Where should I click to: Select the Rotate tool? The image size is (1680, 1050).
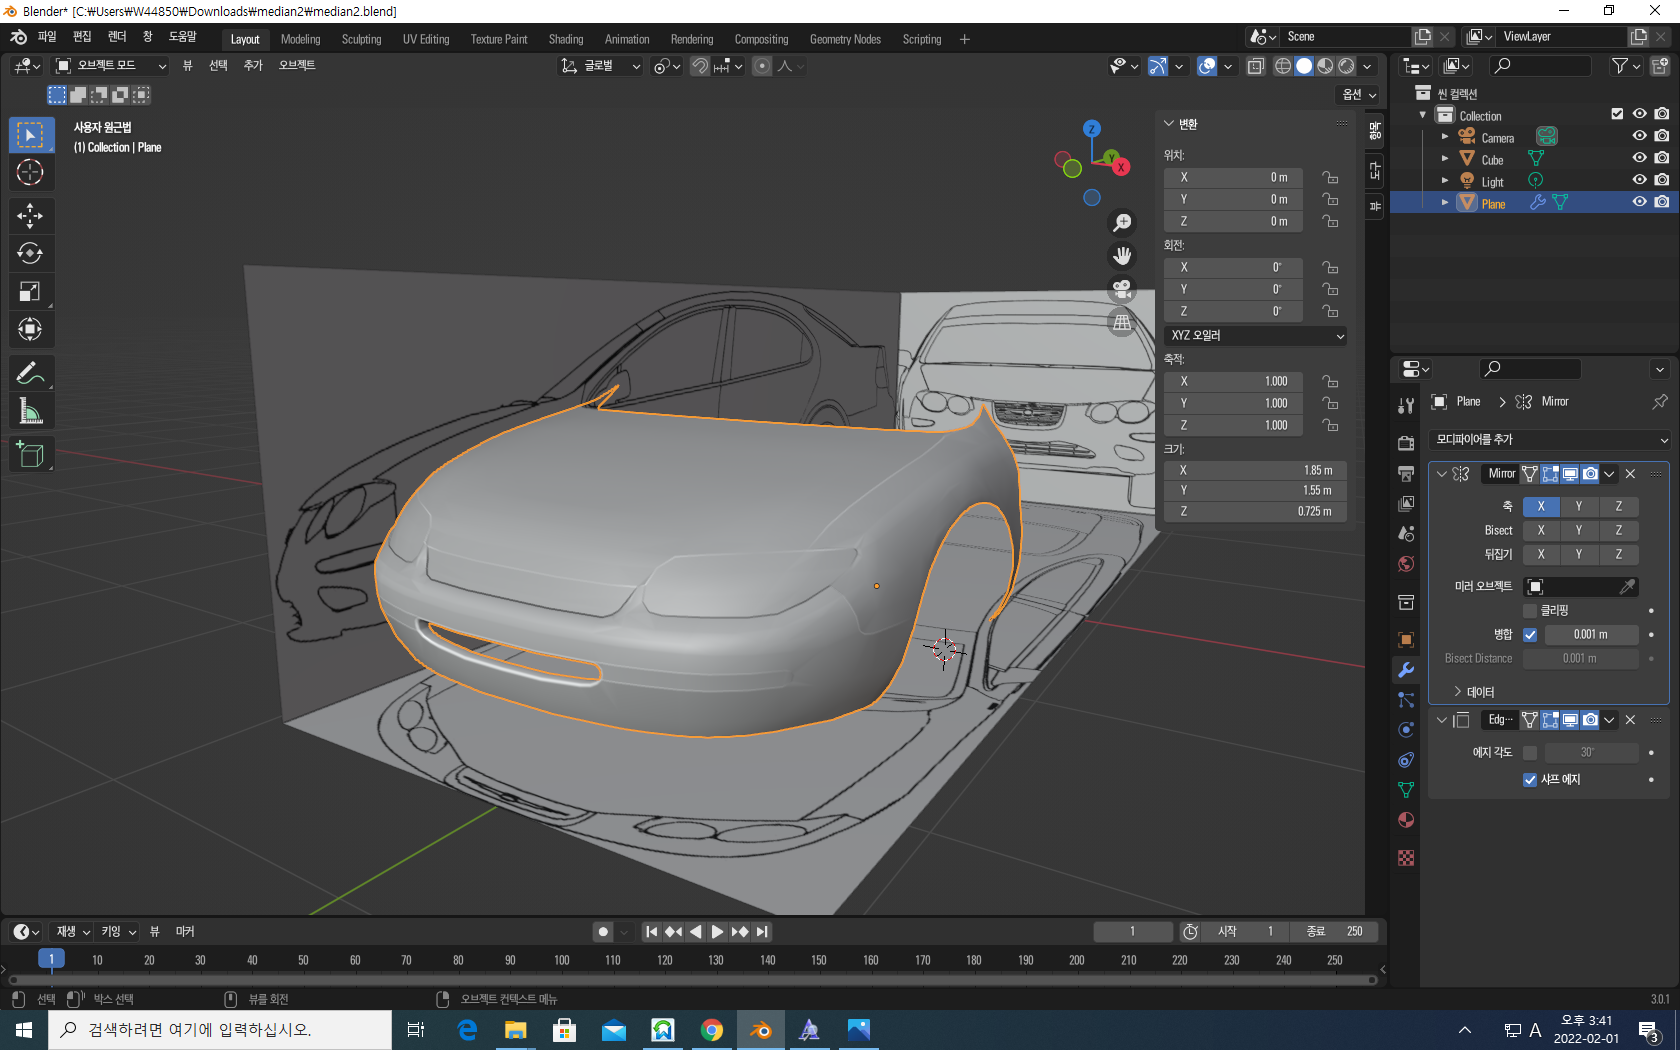coord(30,254)
